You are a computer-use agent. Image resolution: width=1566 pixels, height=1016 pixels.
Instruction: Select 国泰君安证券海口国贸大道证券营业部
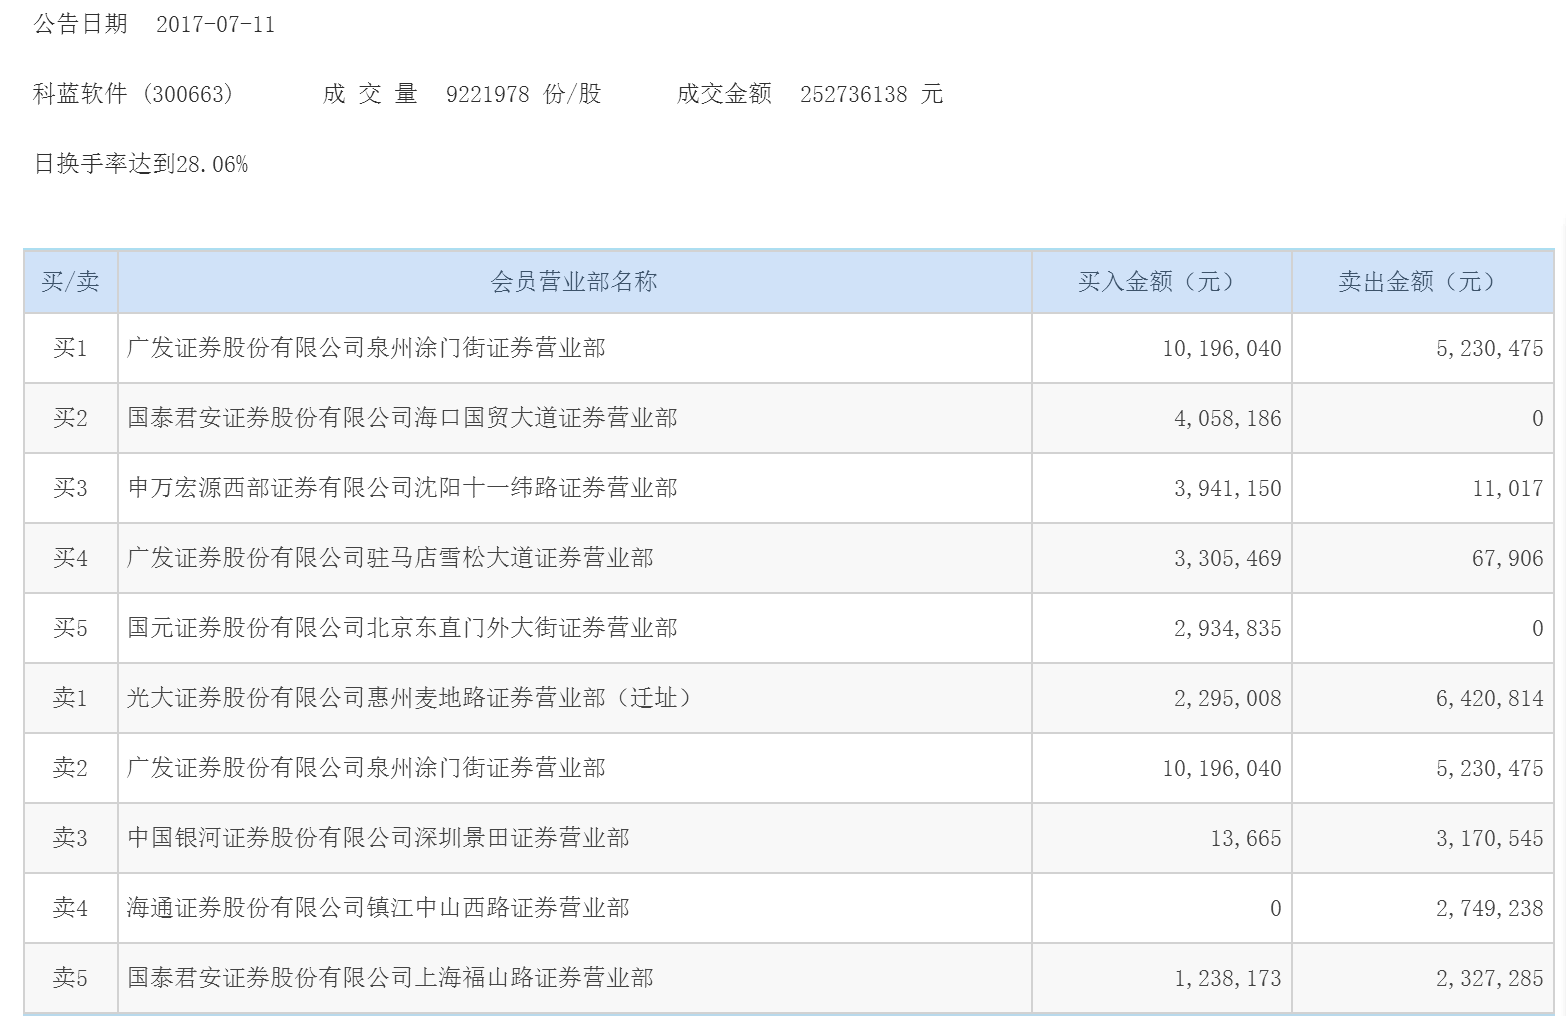tap(402, 418)
